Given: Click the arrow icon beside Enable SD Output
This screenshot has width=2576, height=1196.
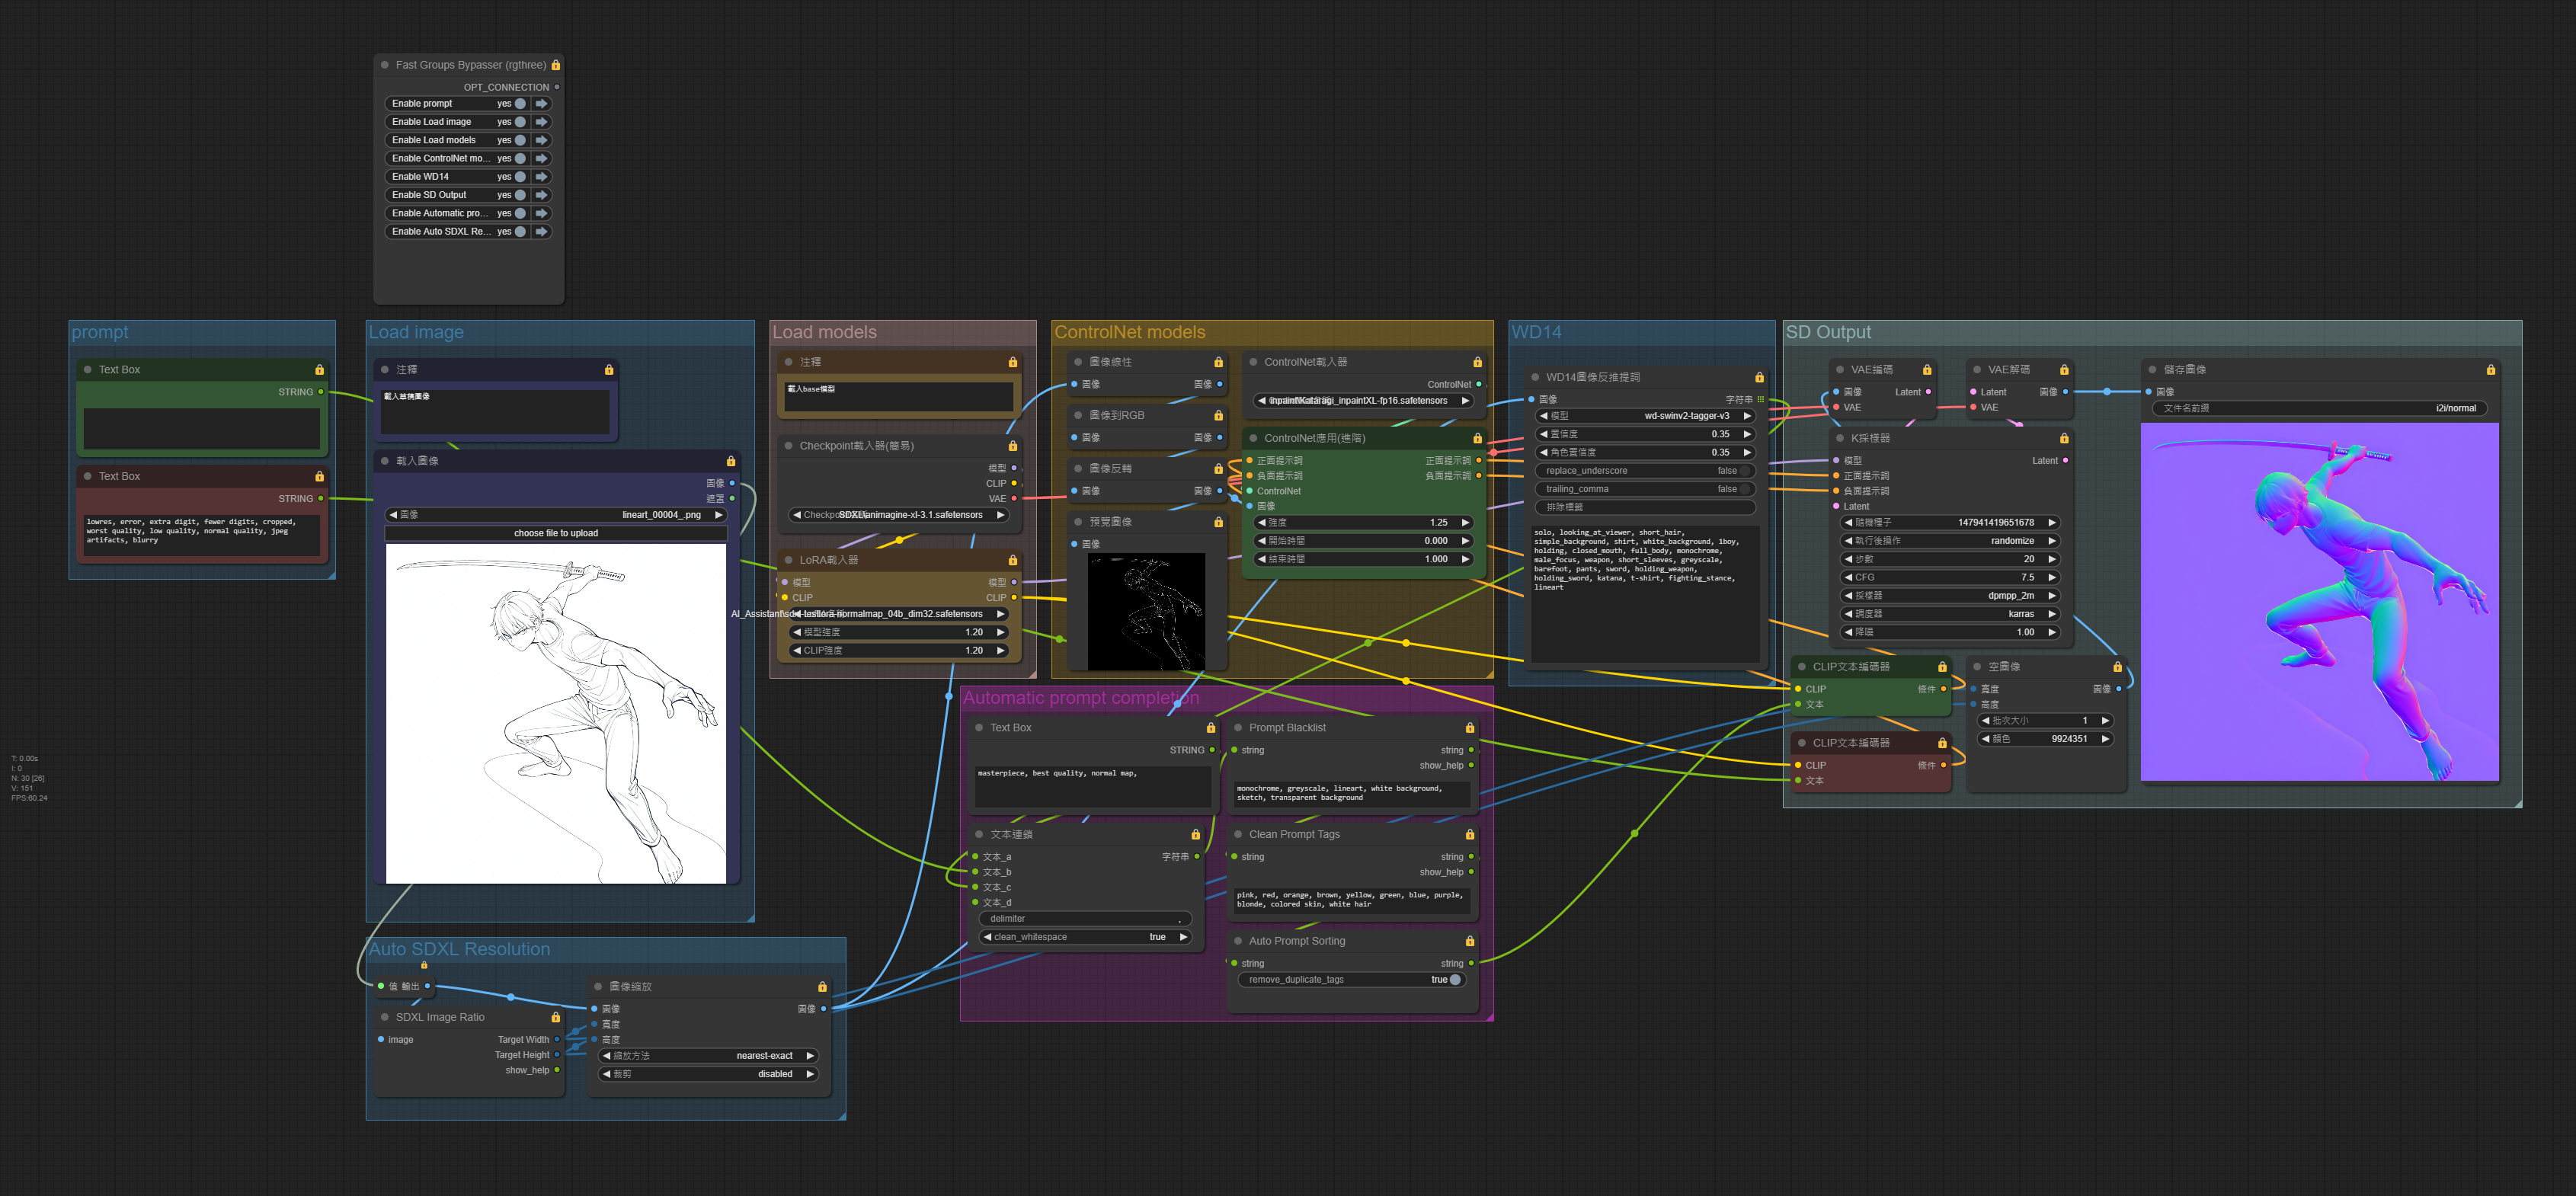Looking at the screenshot, I should coord(541,195).
